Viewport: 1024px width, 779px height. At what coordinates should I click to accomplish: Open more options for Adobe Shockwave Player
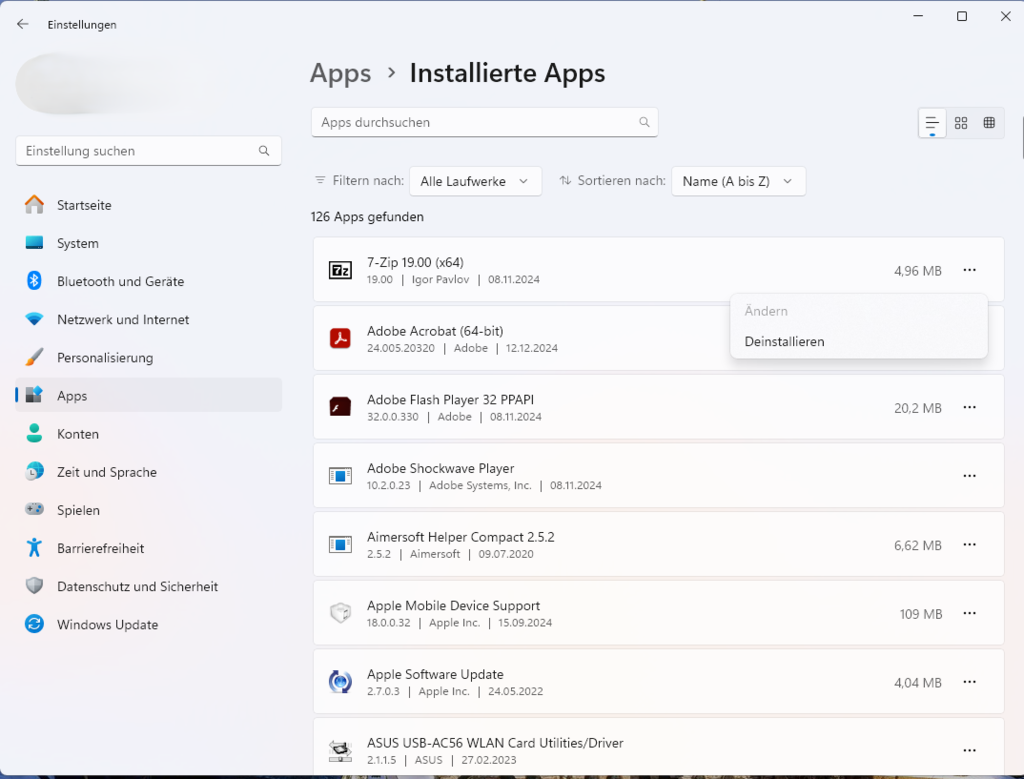pos(970,476)
